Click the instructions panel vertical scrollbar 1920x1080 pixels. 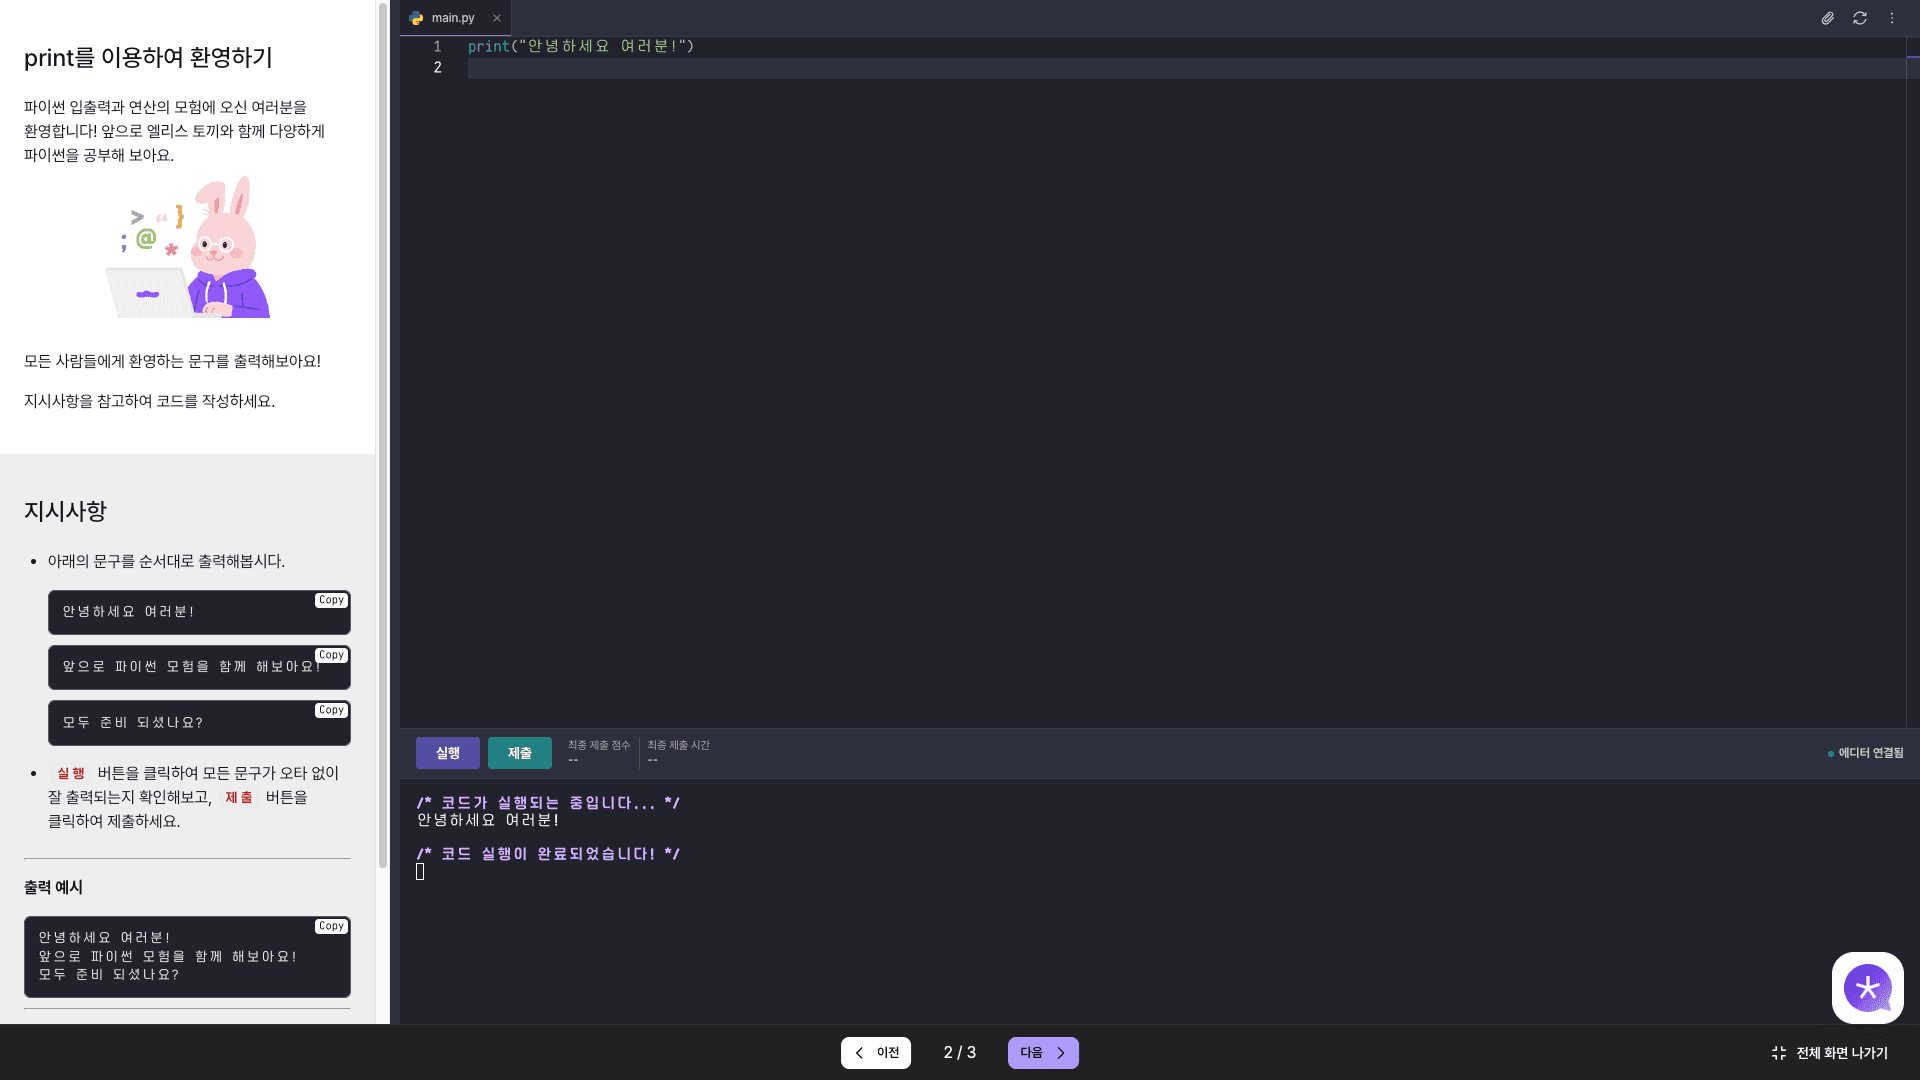(x=382, y=430)
